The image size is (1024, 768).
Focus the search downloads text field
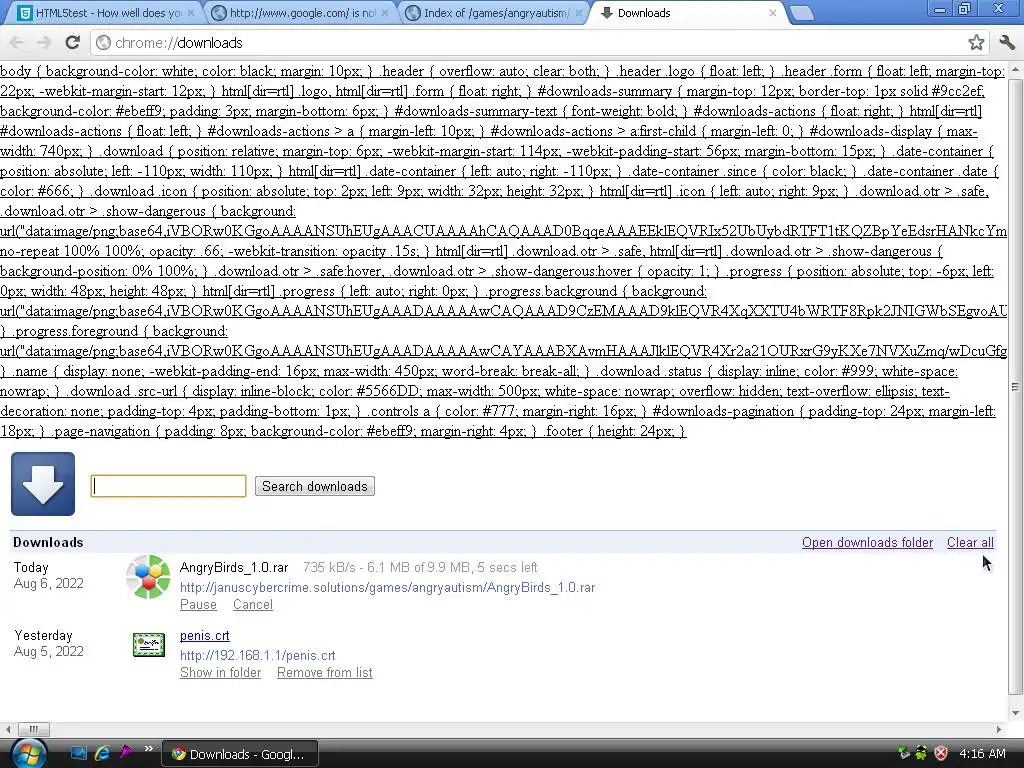[x=168, y=486]
